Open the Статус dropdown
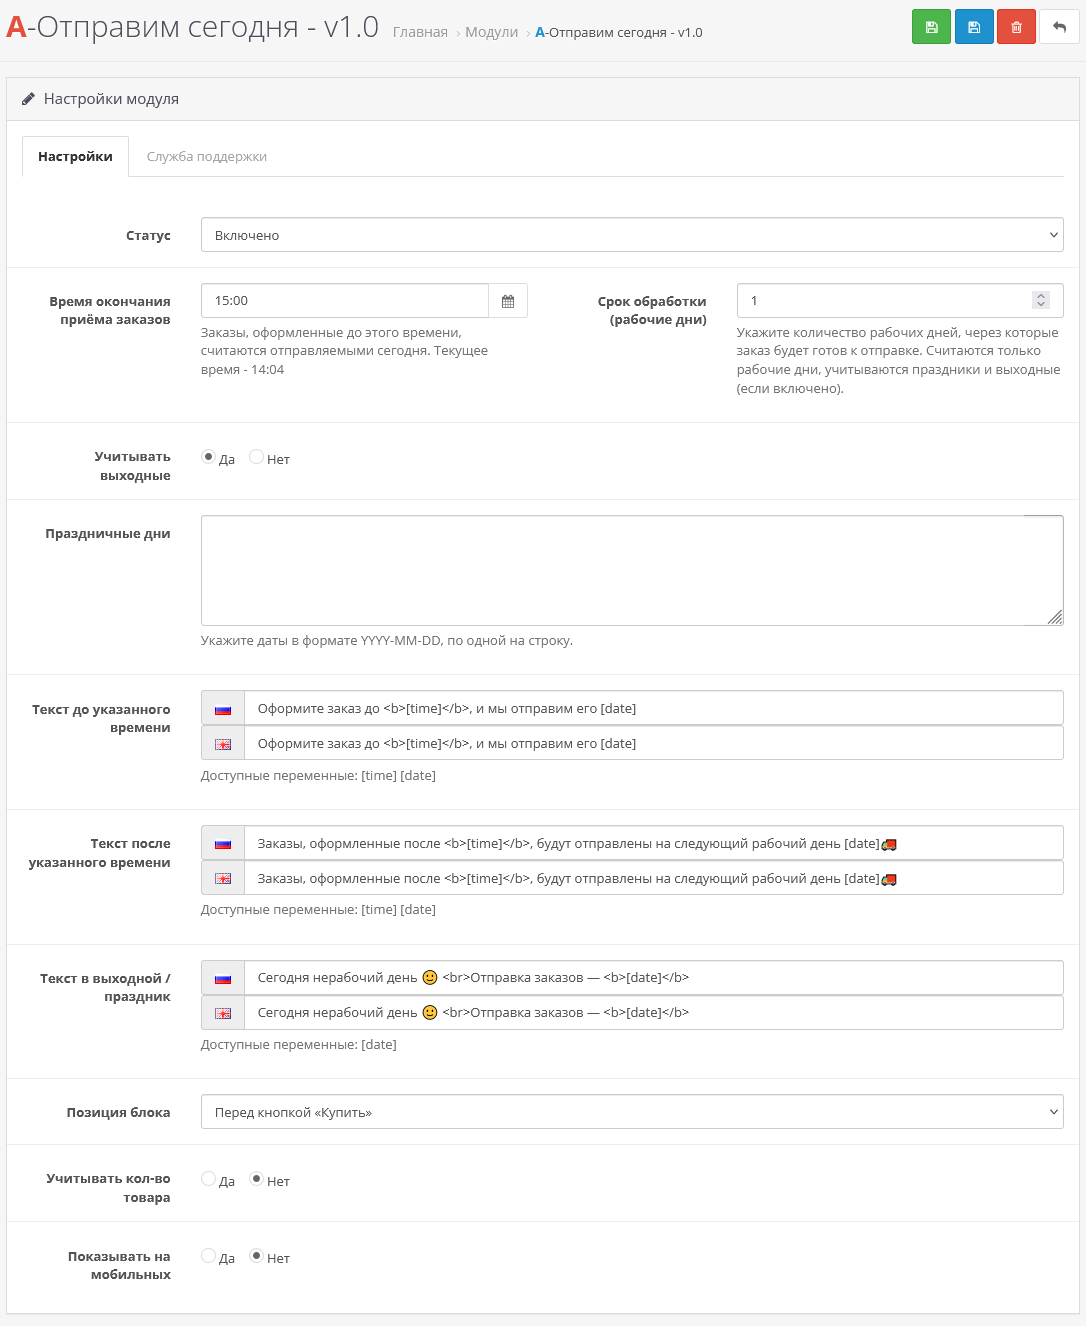Image resolution: width=1086 pixels, height=1326 pixels. pos(632,235)
